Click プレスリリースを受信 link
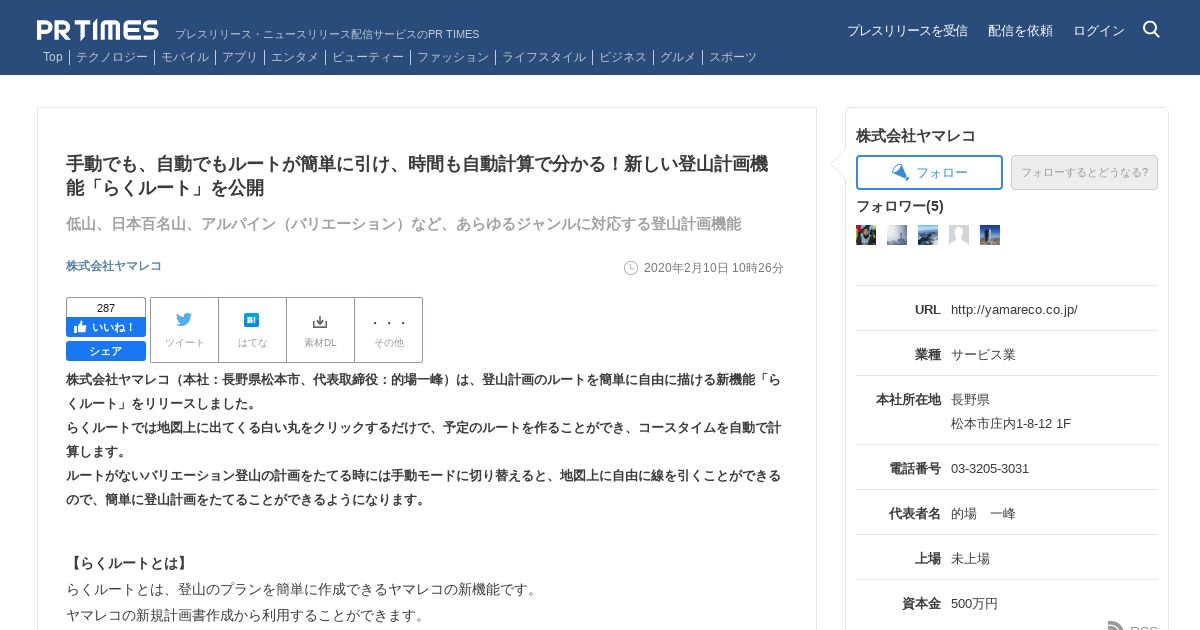The image size is (1200, 630). pos(907,31)
